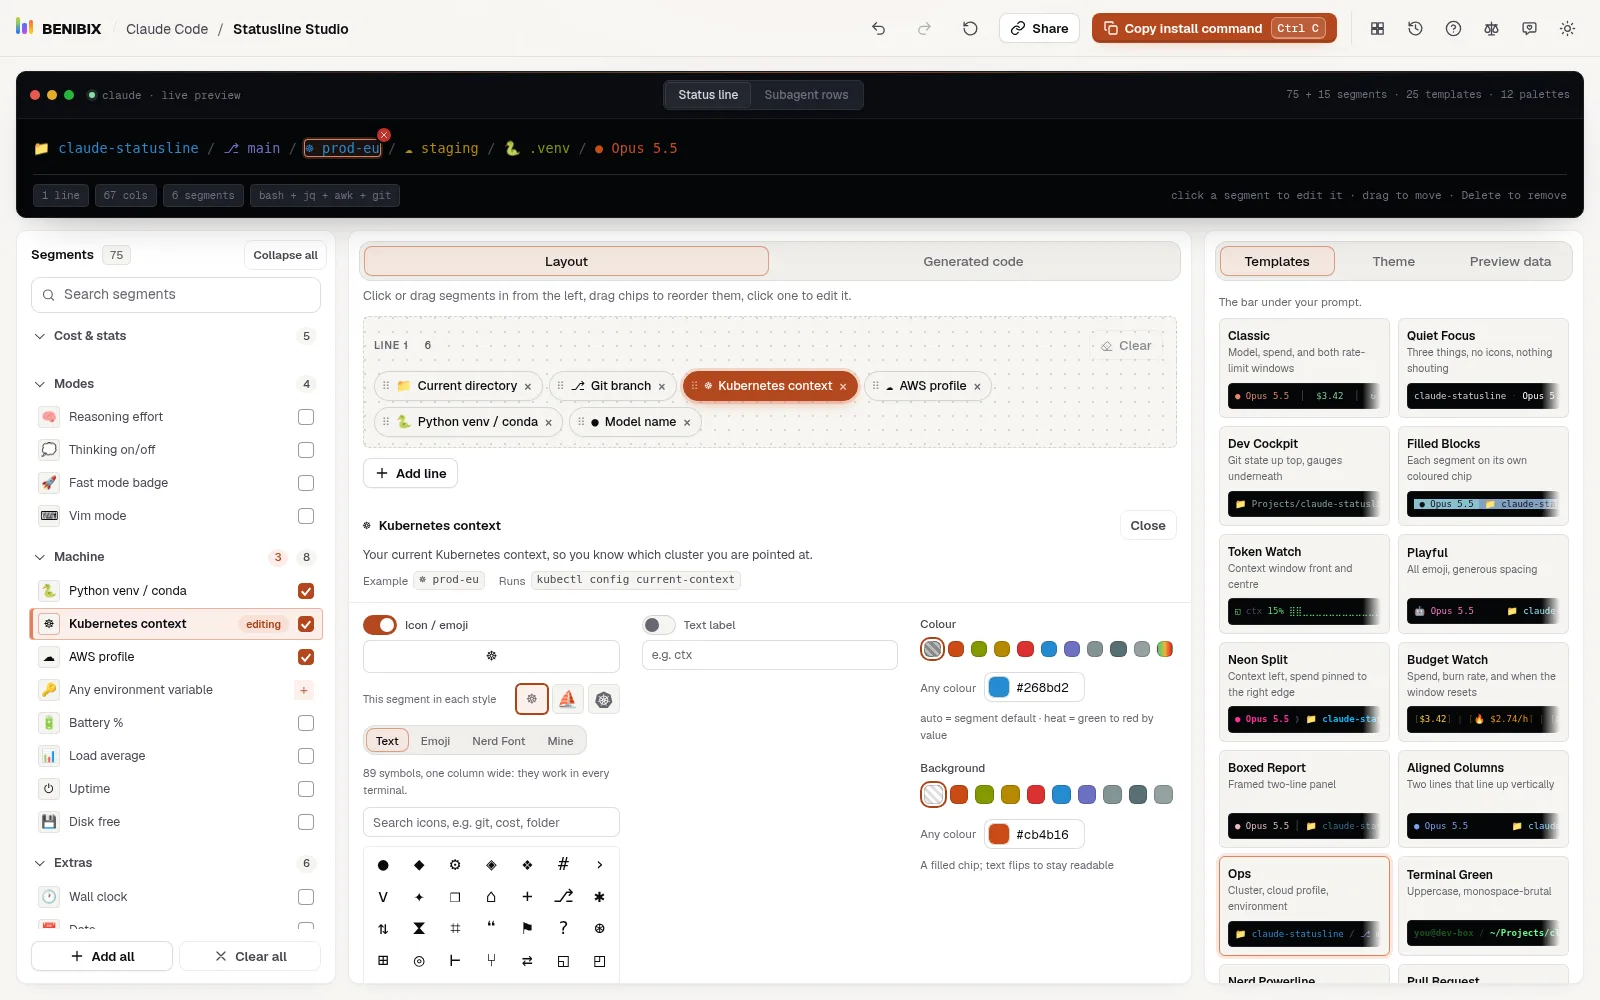This screenshot has width=1600, height=1000.
Task: Select the Nerd Font icon set tab
Action: point(498,741)
